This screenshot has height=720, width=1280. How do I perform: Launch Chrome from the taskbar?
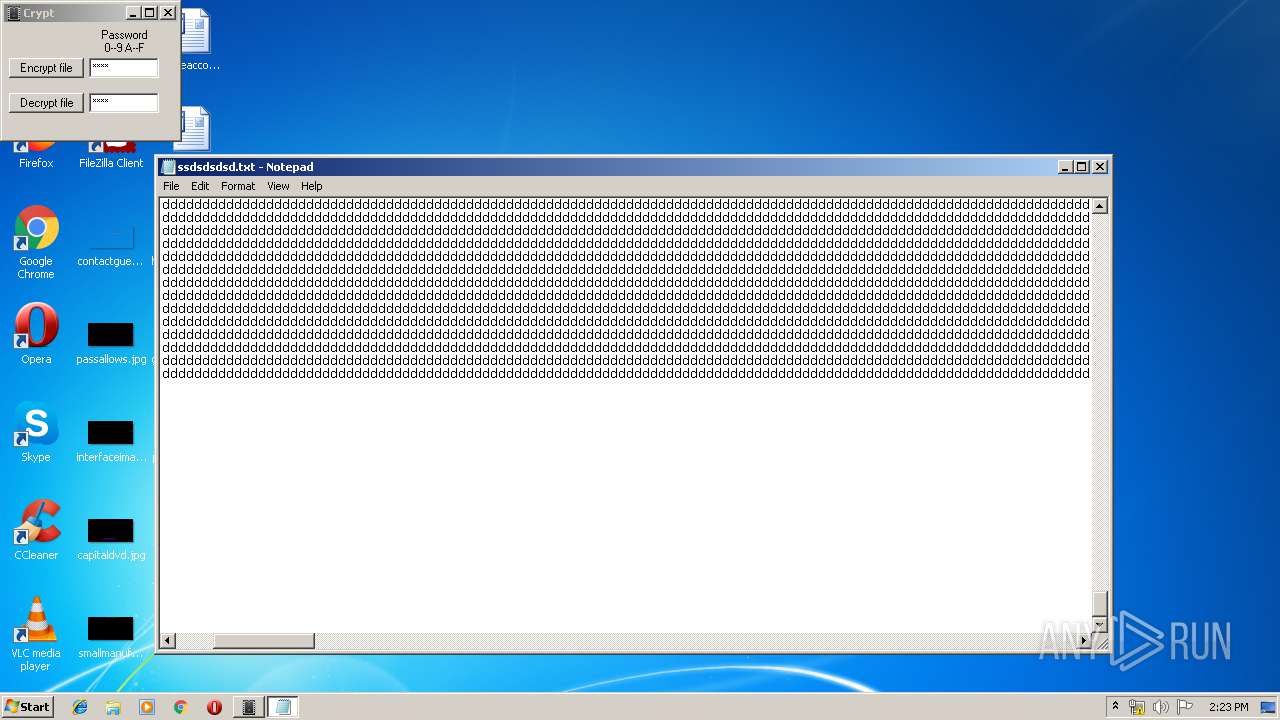click(x=180, y=707)
